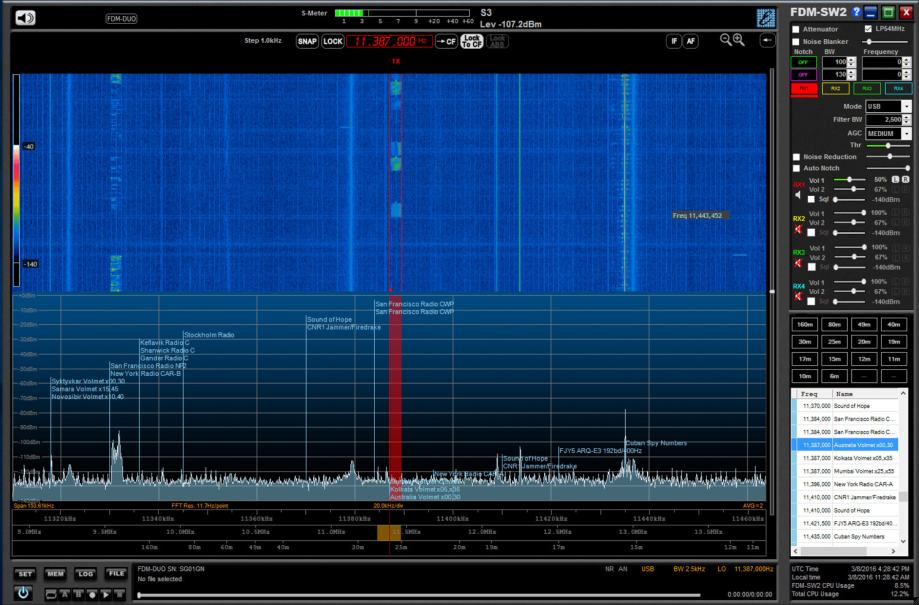Enable the Attenuator checkbox
This screenshot has width=919, height=605.
coord(796,29)
